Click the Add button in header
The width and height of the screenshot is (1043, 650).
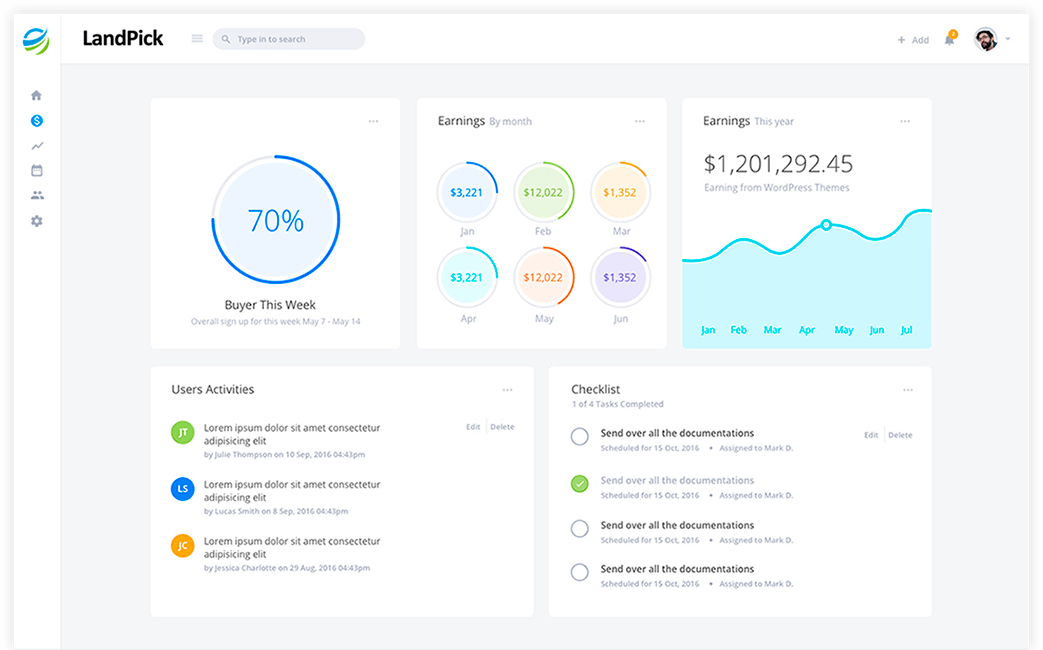(x=913, y=40)
